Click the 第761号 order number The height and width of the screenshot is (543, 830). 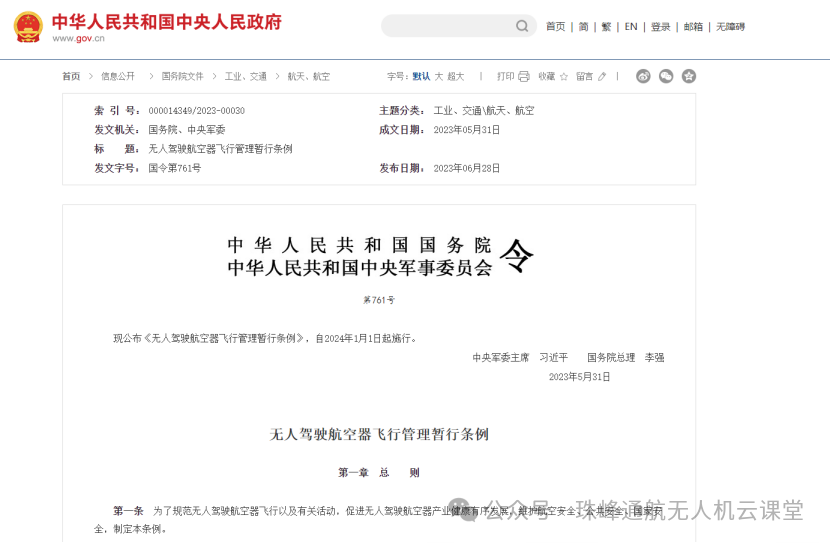pos(379,300)
